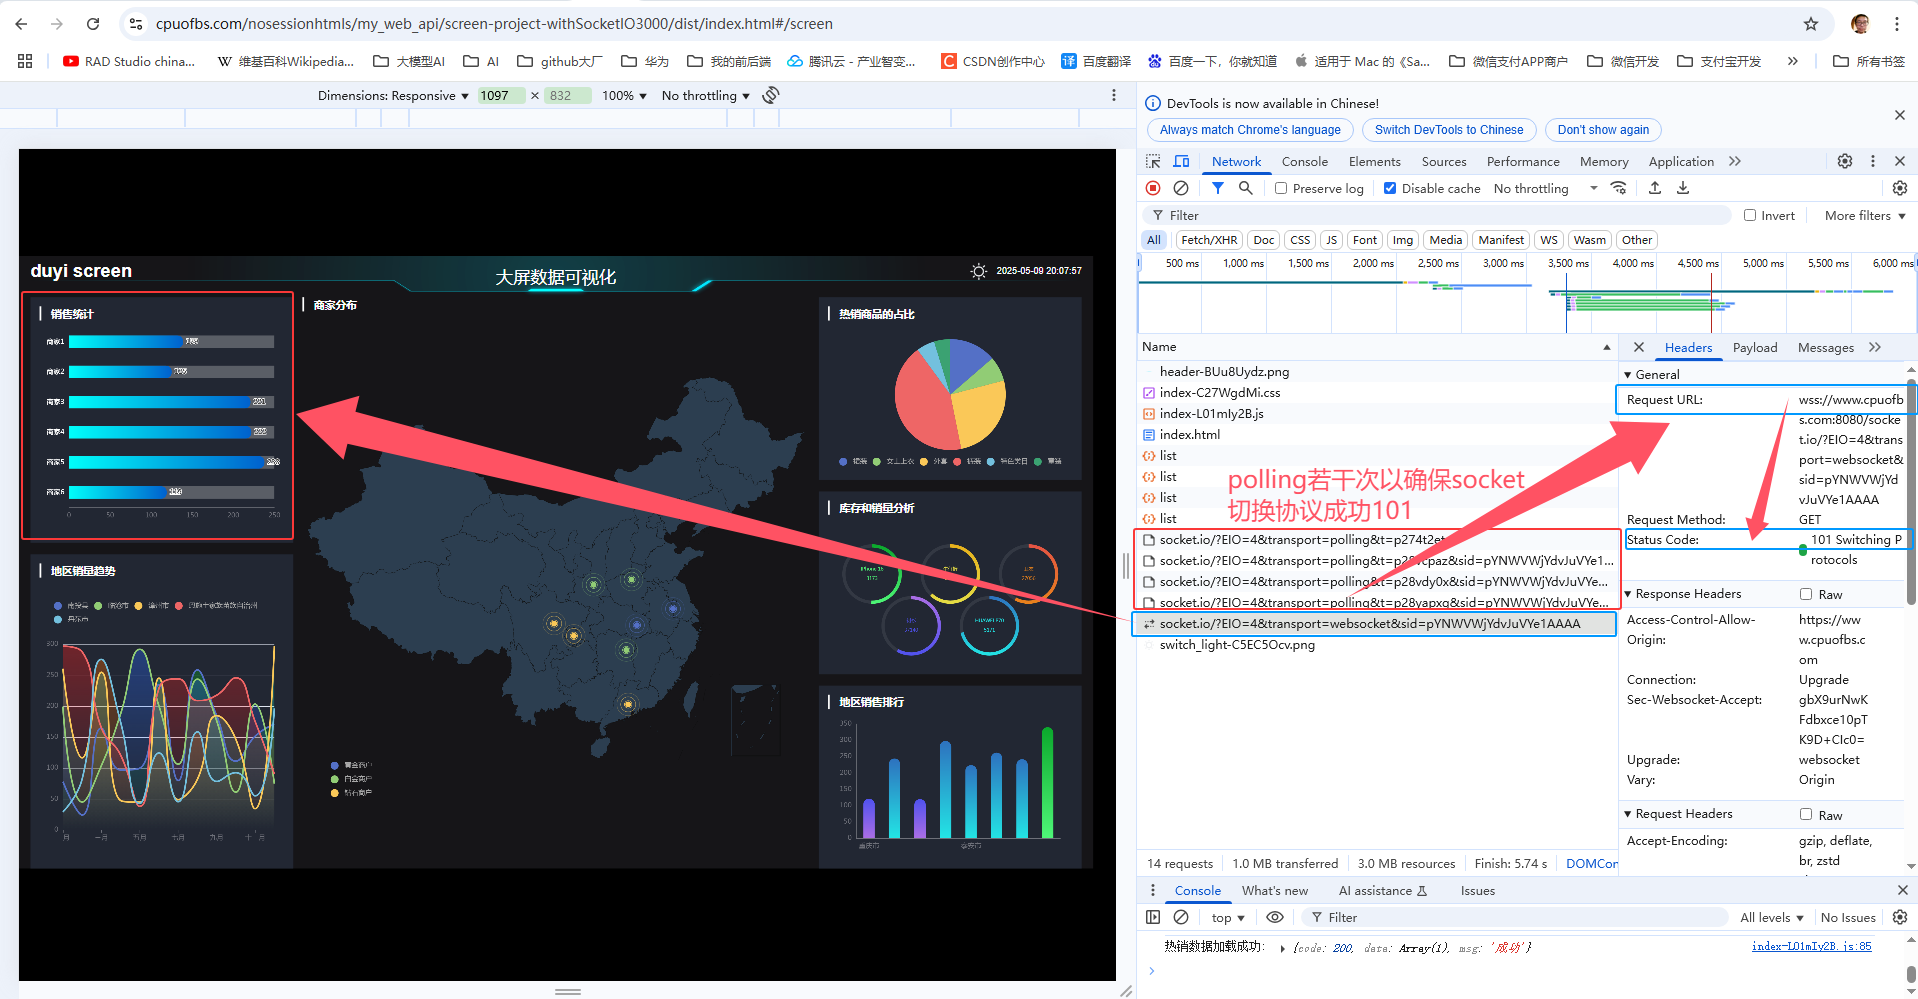Click the inspect element picker icon
Viewport: 1918px width, 999px height.
pos(1153,161)
